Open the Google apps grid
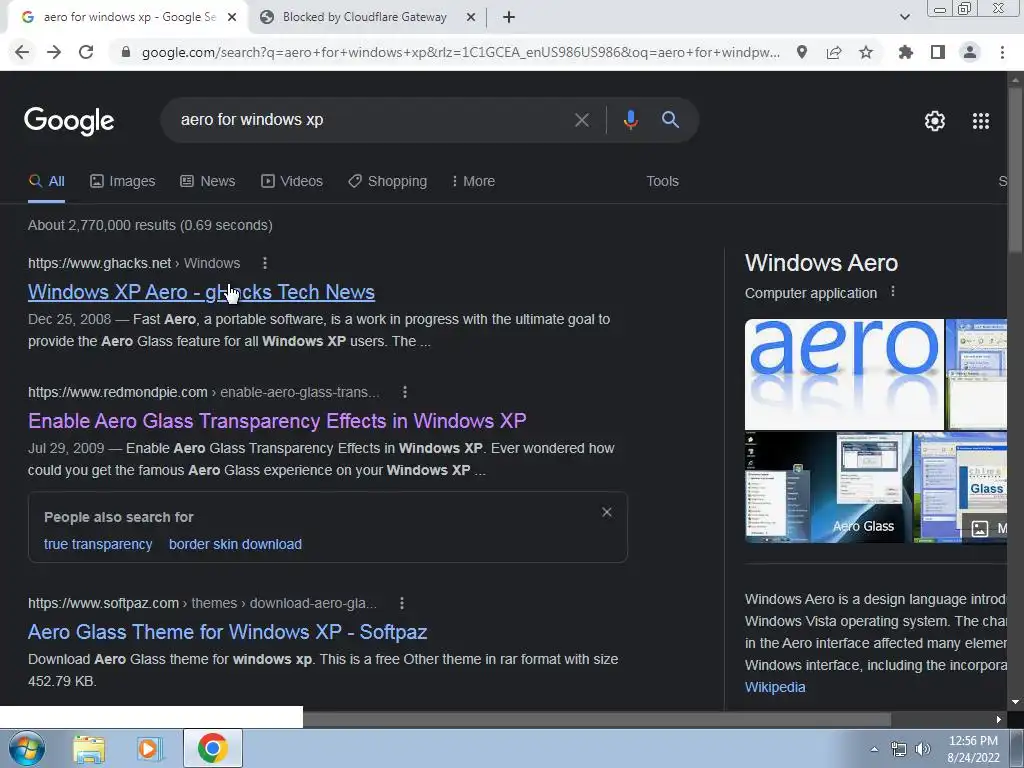 pyautogui.click(x=981, y=121)
